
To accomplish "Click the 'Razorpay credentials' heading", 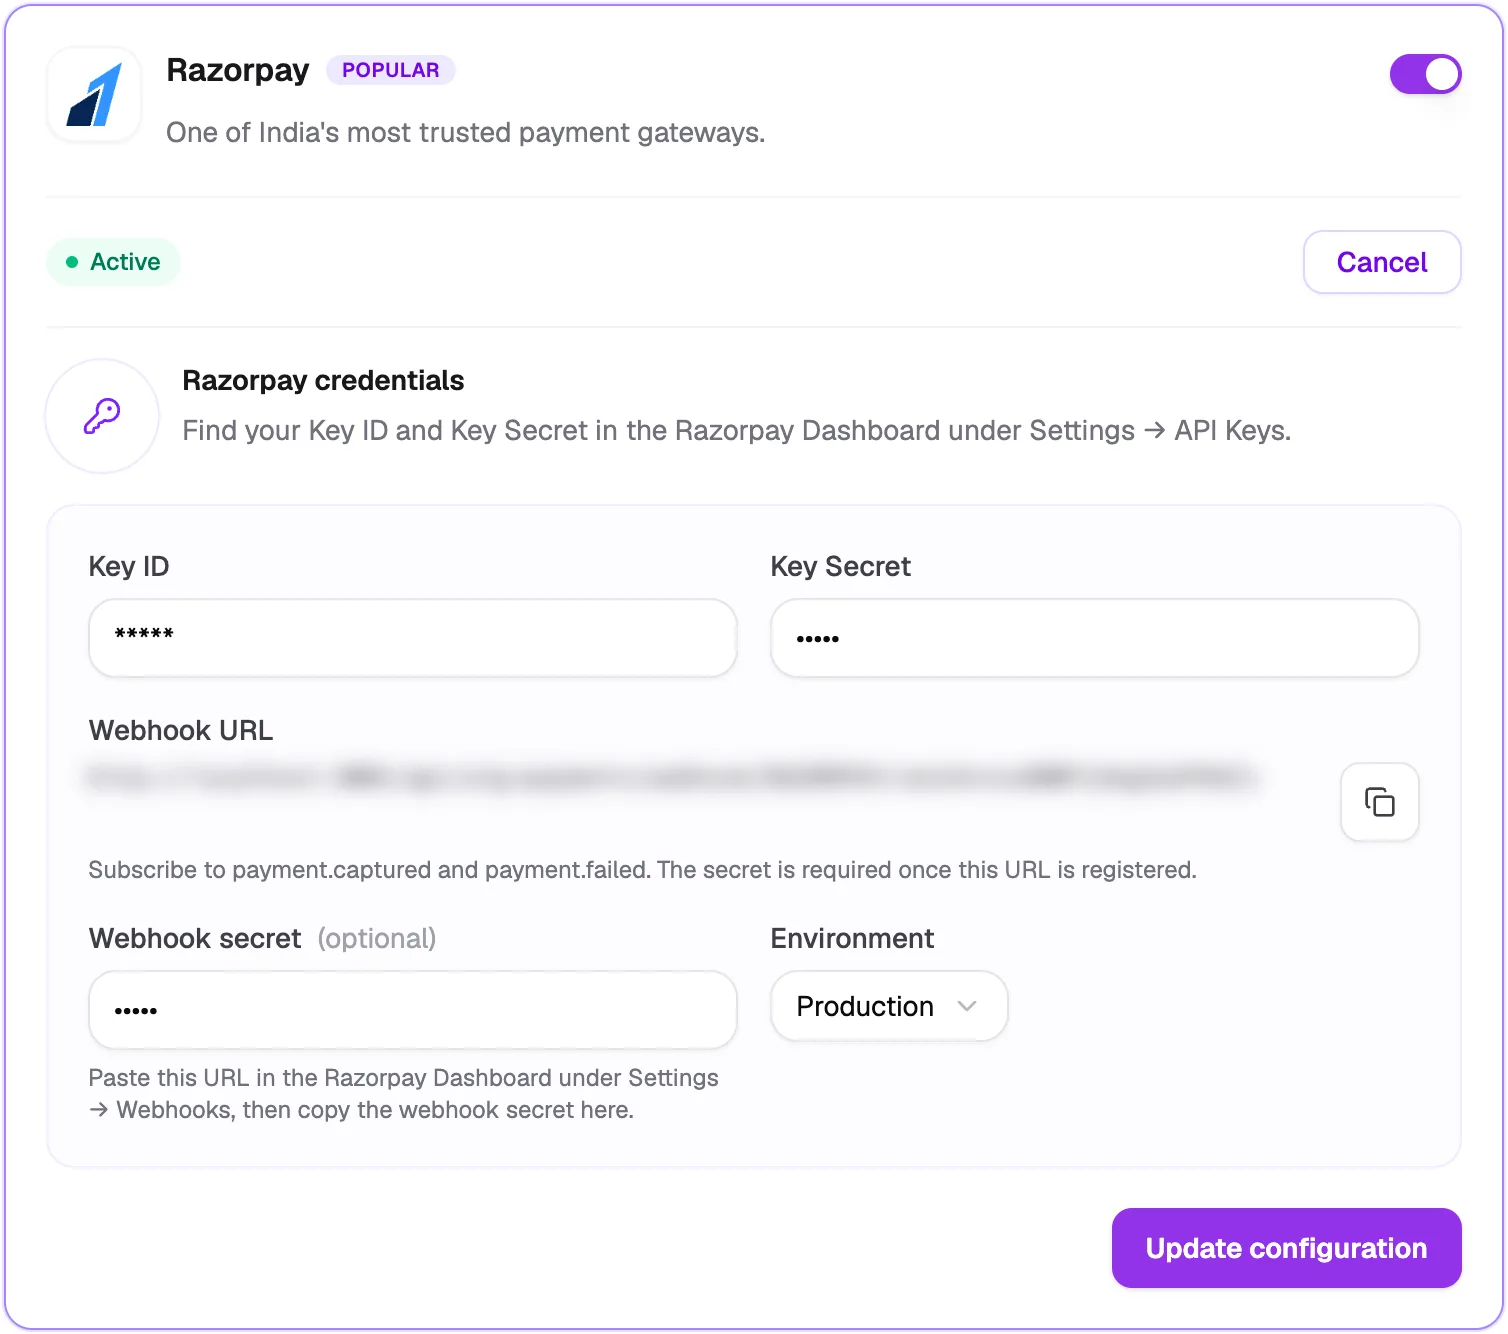I will 323,381.
